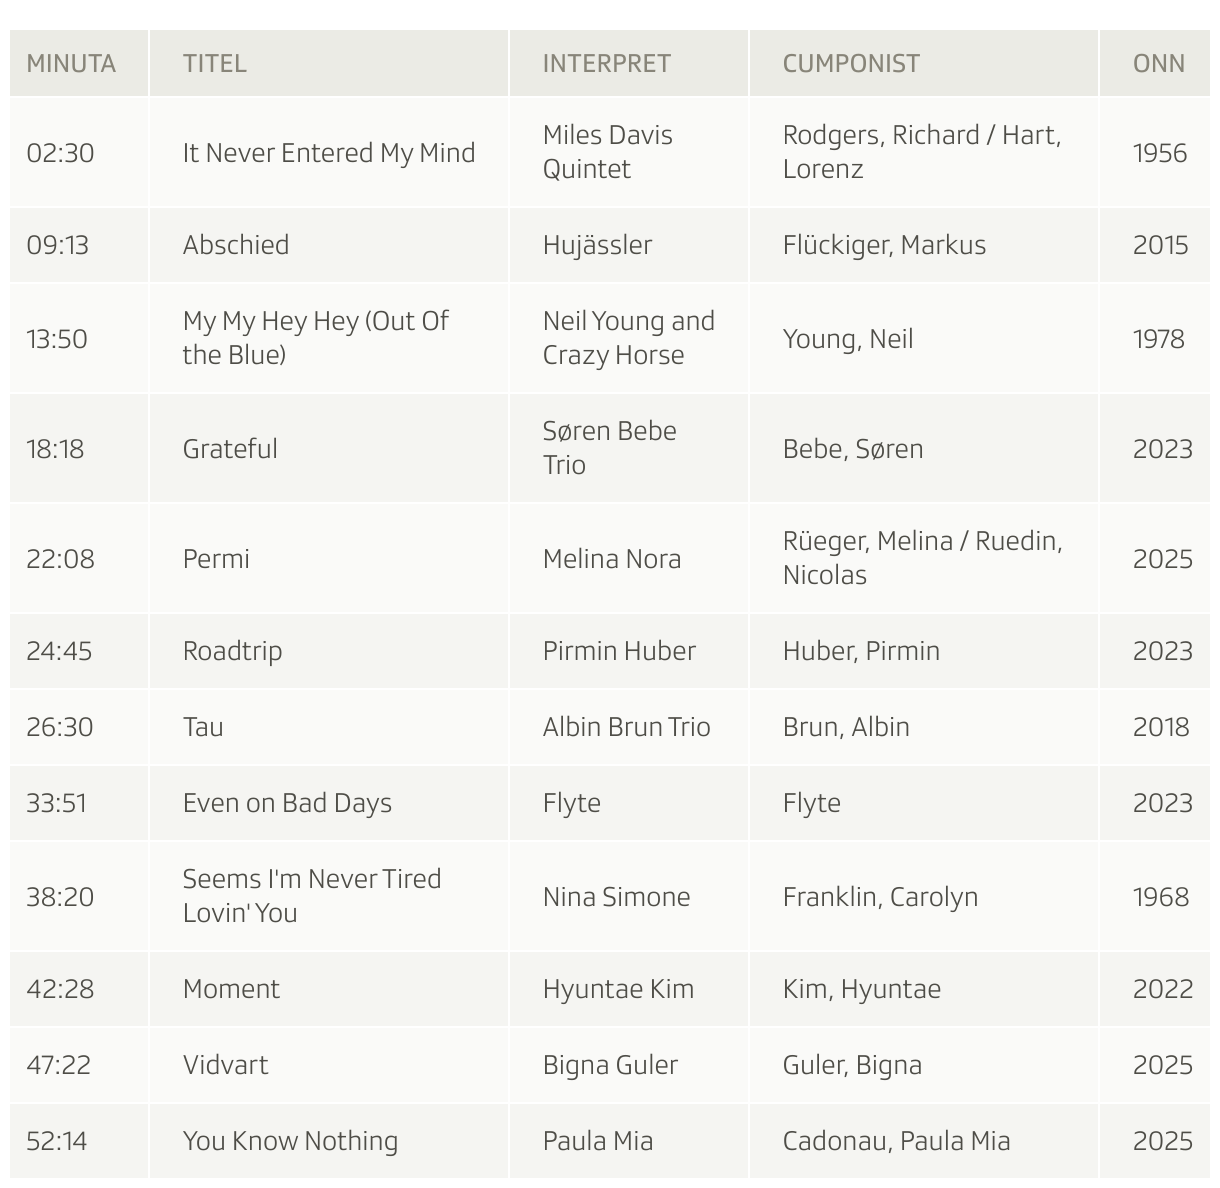The image size is (1220, 1188).
Task: Click the composer "Flückiger, Markus"
Action: [x=884, y=245]
